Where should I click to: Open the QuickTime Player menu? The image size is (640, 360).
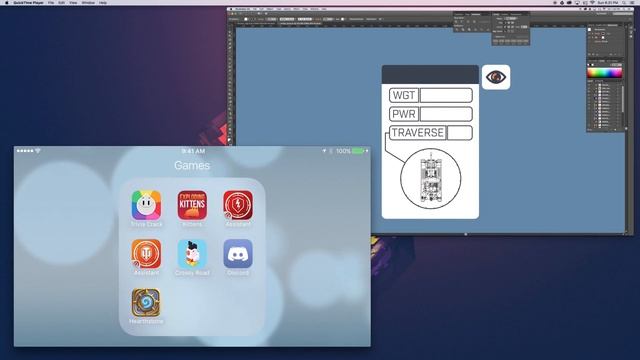[28, 2]
